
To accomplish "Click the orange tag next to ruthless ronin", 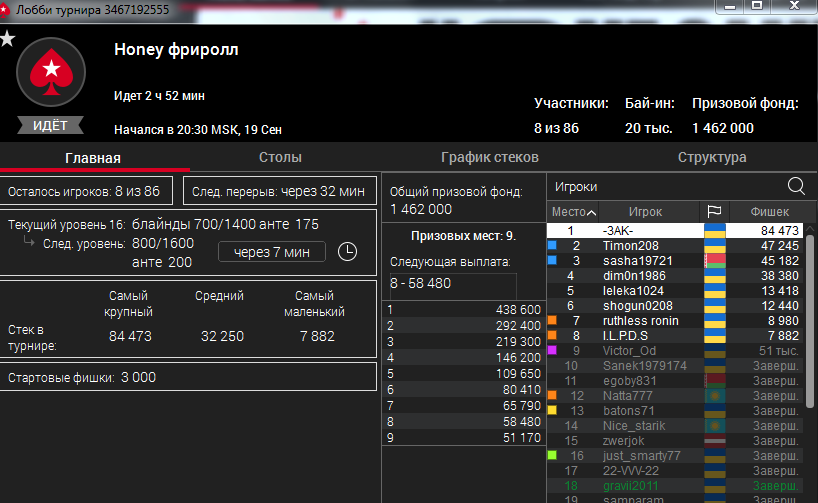I will [x=552, y=320].
